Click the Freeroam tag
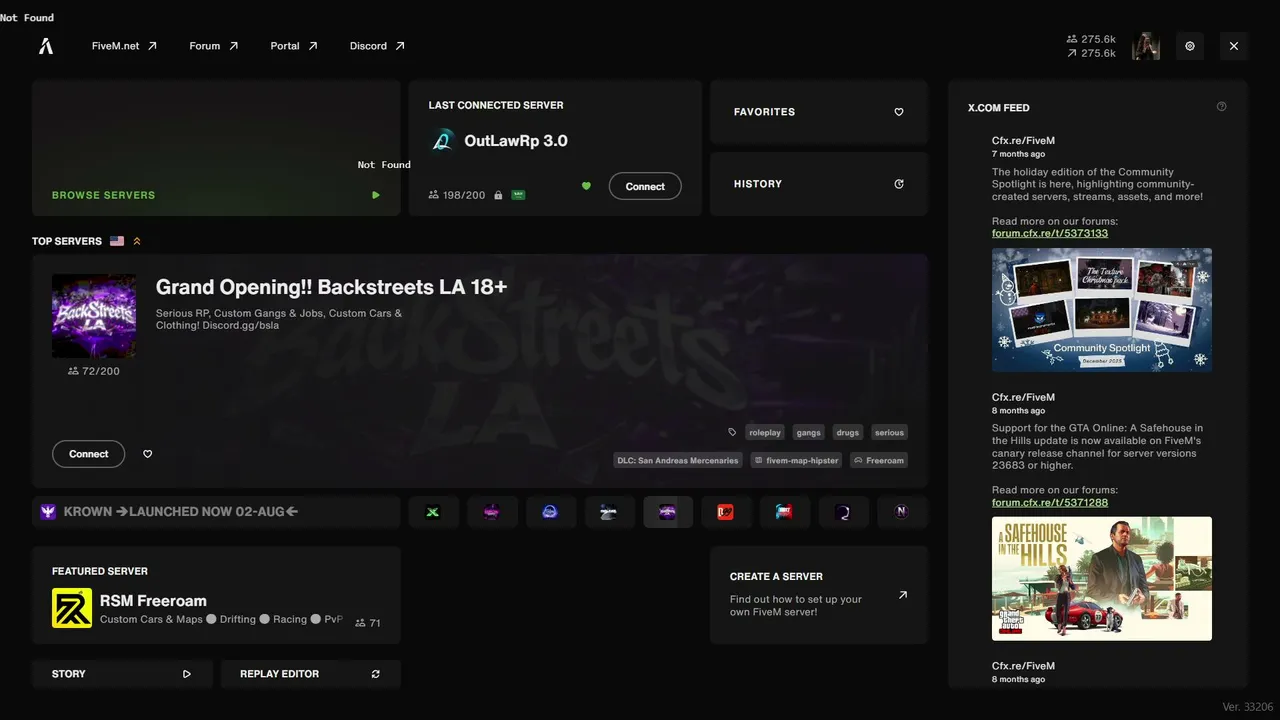This screenshot has width=1280, height=720. (879, 461)
